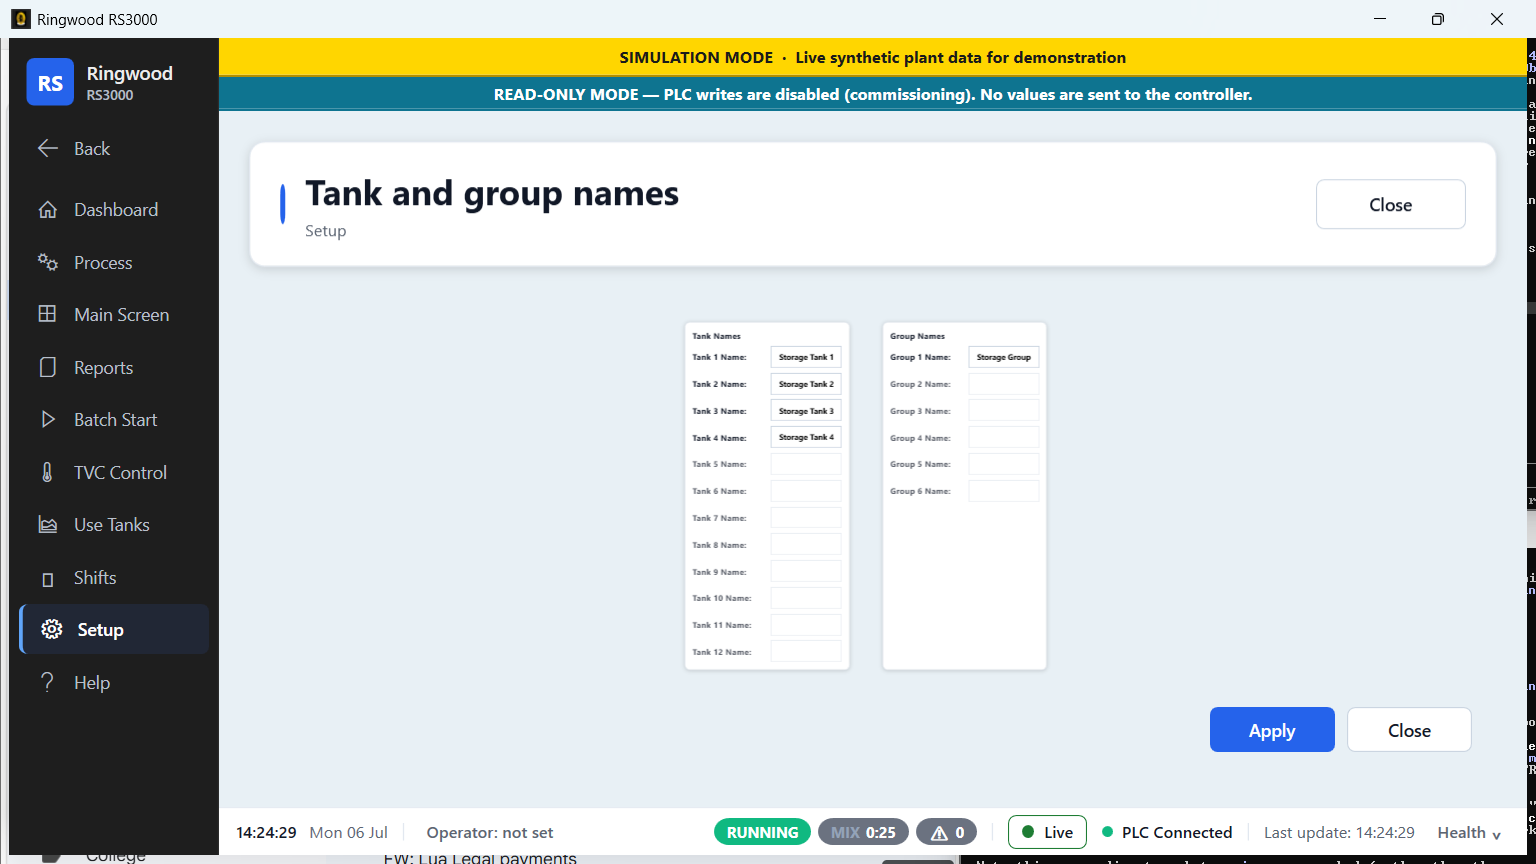Click the 'Tank and group names' heading
This screenshot has width=1536, height=864.
click(x=492, y=193)
